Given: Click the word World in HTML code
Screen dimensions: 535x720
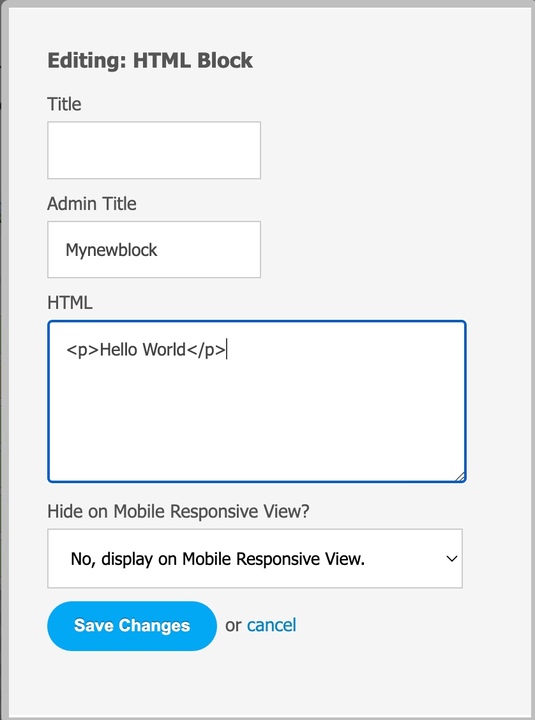Looking at the screenshot, I should click(x=164, y=349).
